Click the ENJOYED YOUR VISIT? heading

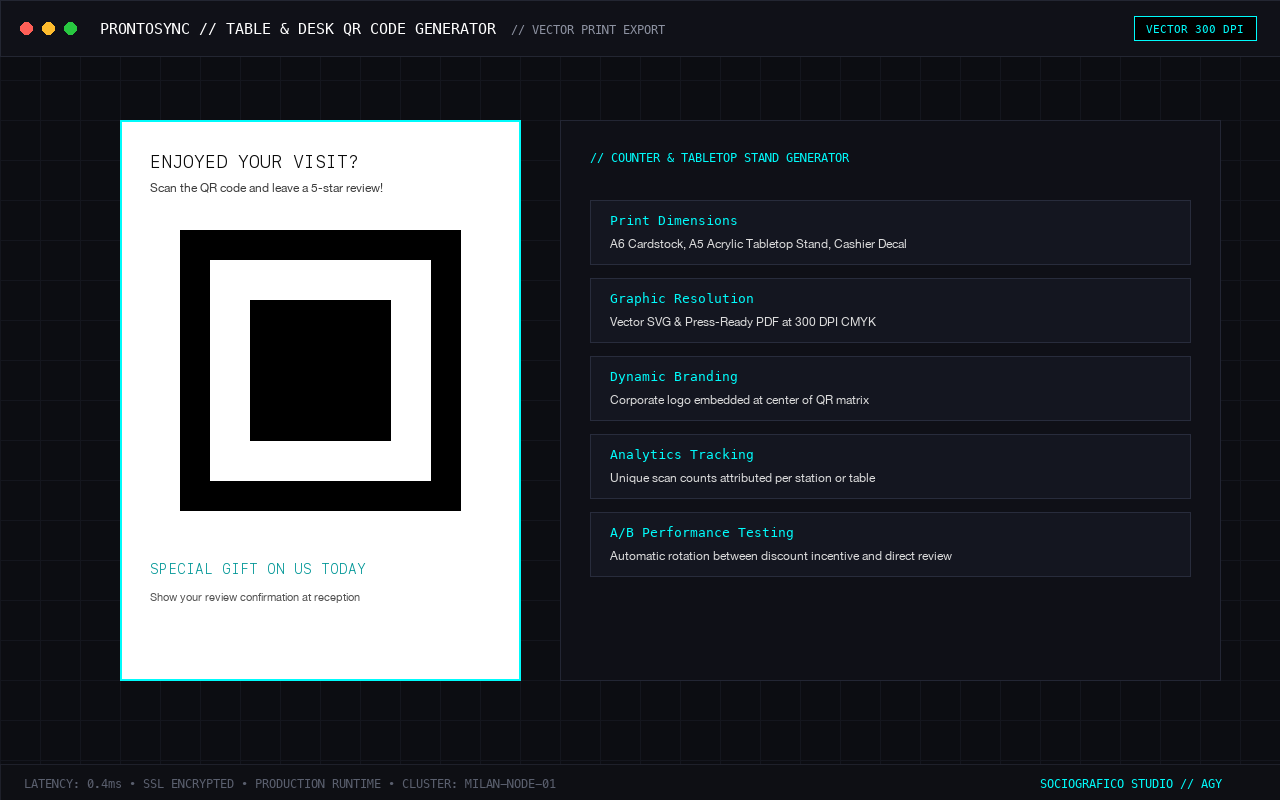(254, 162)
